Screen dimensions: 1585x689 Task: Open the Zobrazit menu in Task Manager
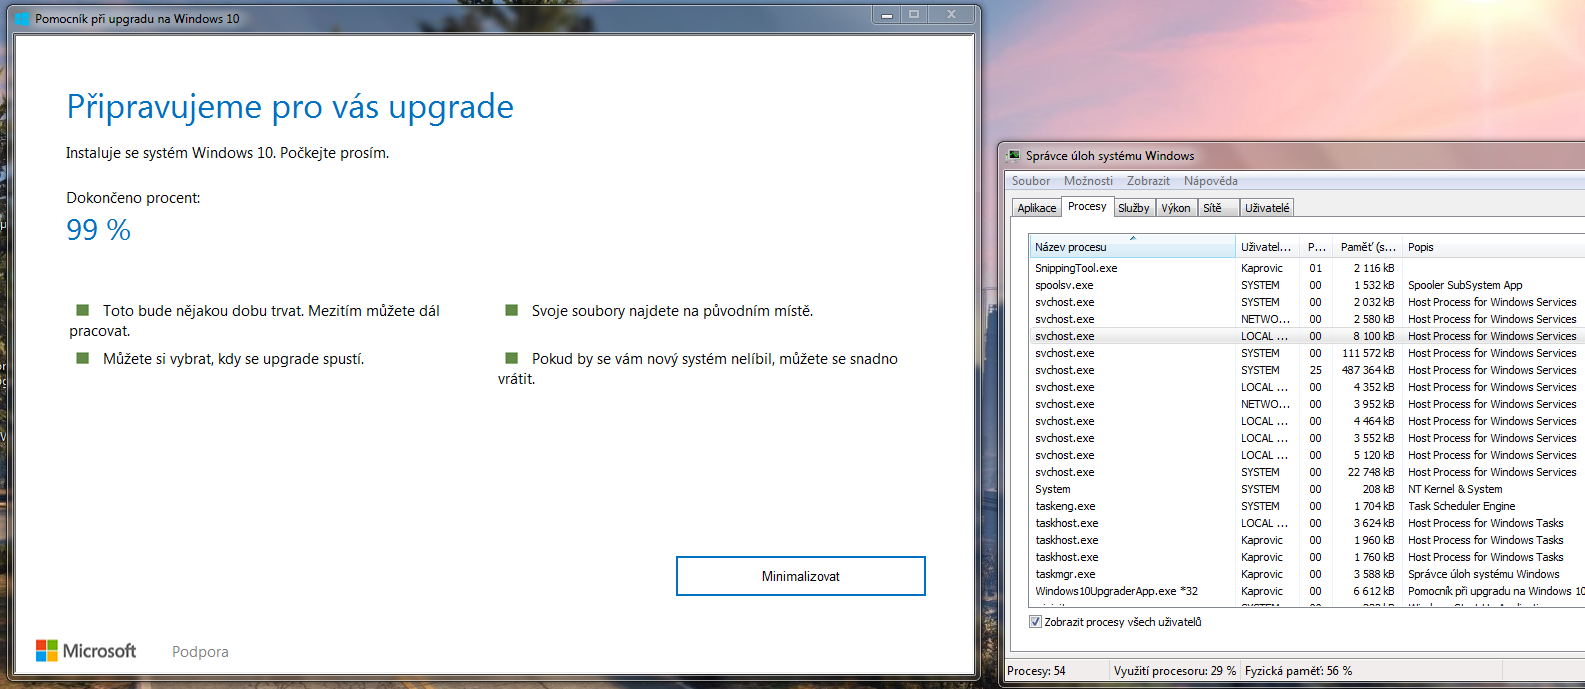click(x=1148, y=181)
